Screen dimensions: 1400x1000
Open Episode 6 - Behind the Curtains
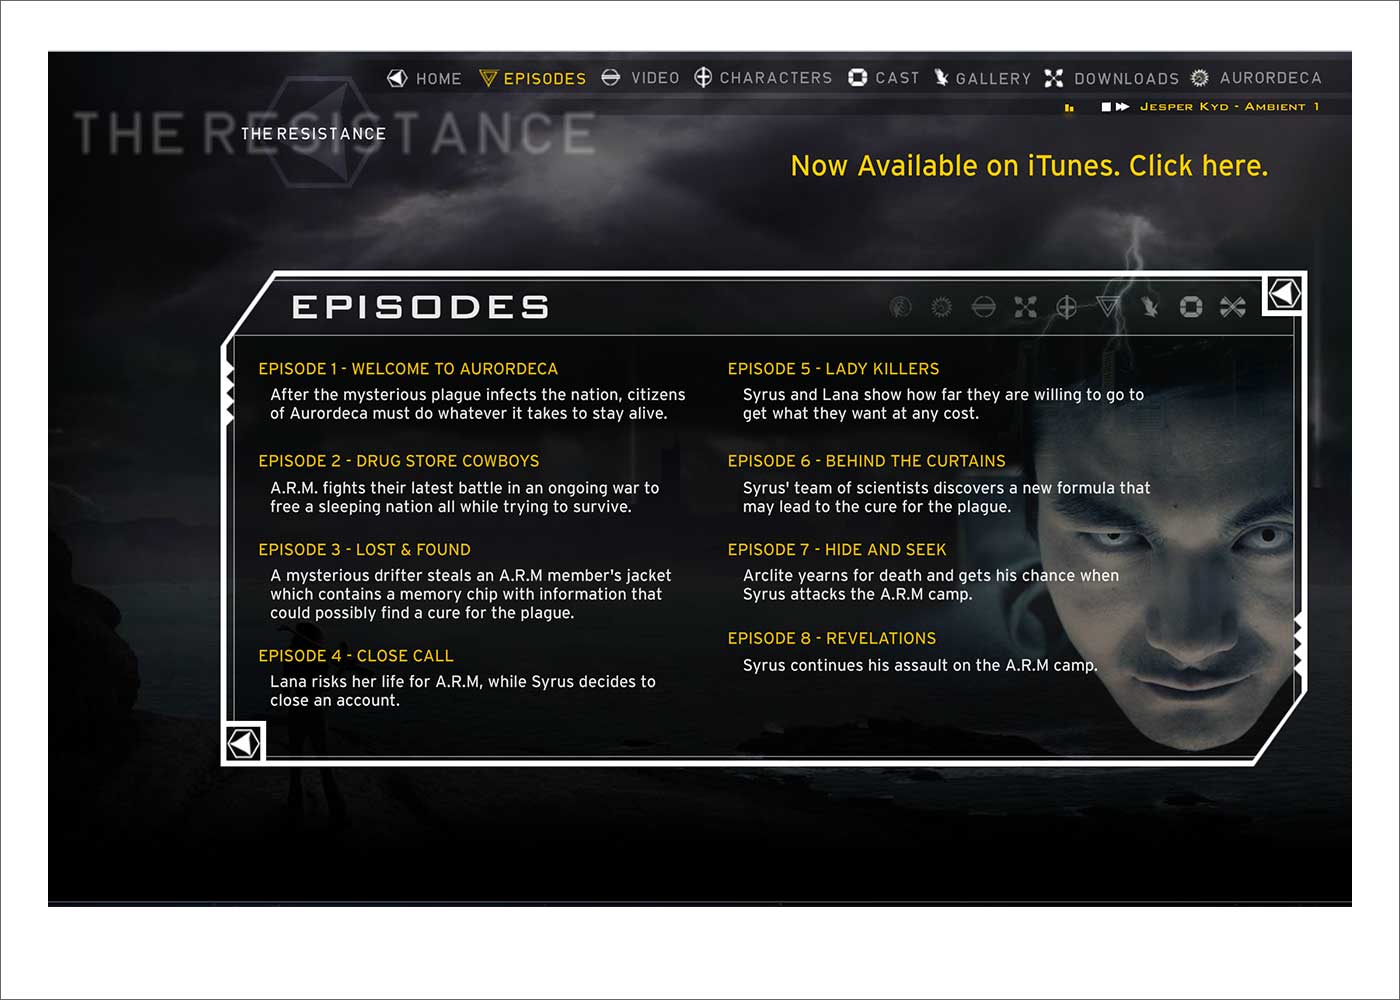(866, 461)
